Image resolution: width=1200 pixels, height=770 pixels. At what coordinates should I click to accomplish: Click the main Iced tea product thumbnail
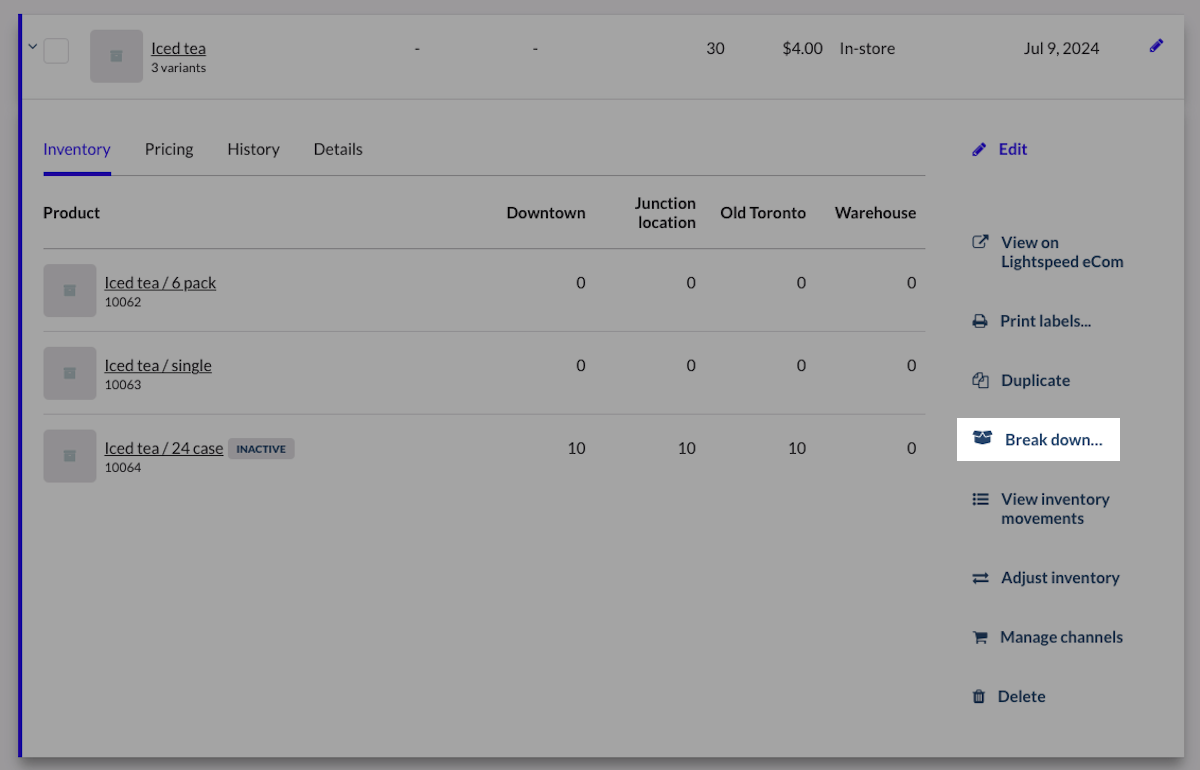point(116,56)
